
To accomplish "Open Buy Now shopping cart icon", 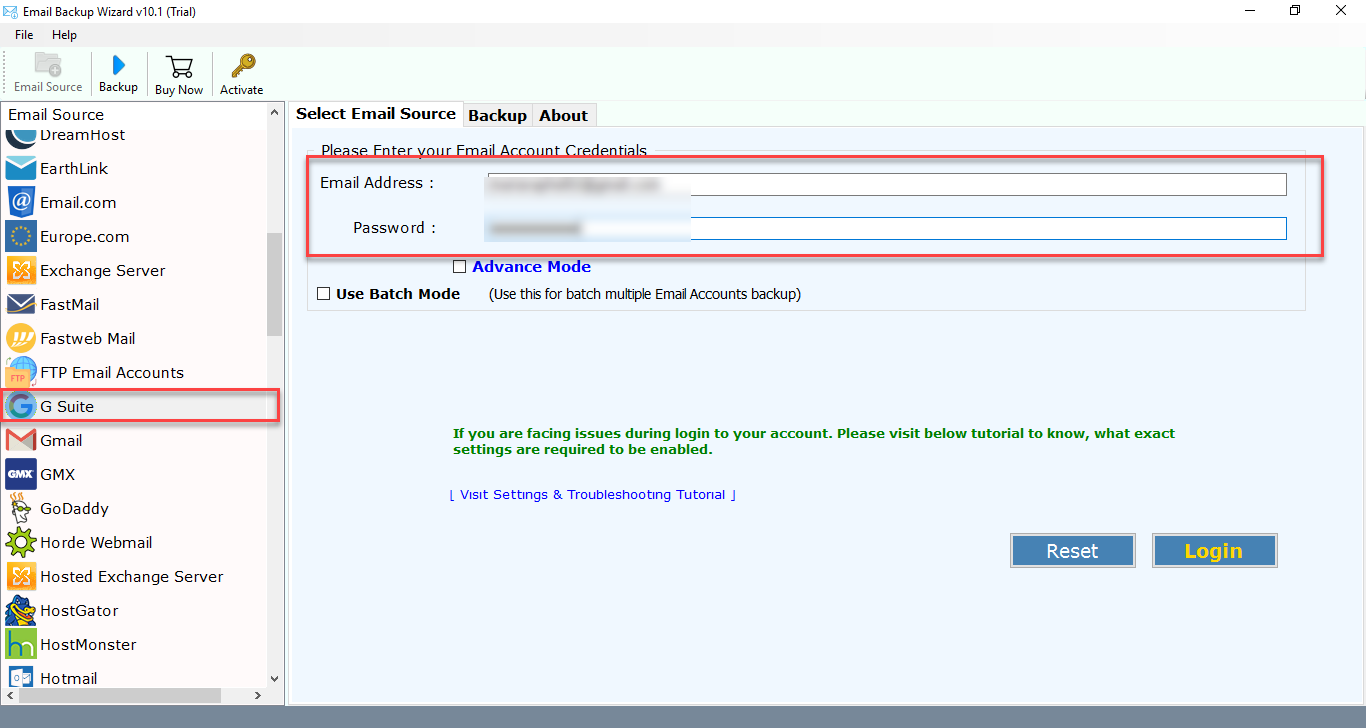I will click(179, 67).
